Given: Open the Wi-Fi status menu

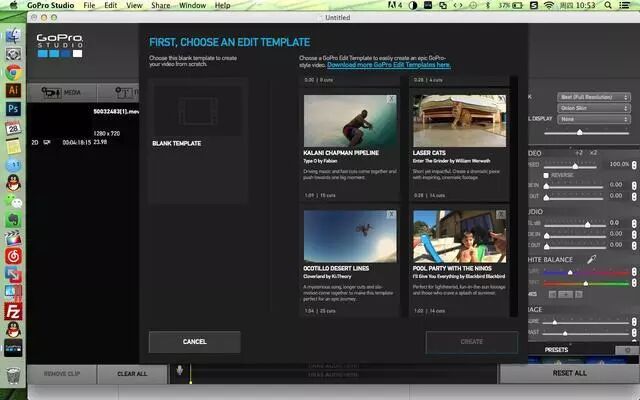Looking at the screenshot, I should point(549,5).
